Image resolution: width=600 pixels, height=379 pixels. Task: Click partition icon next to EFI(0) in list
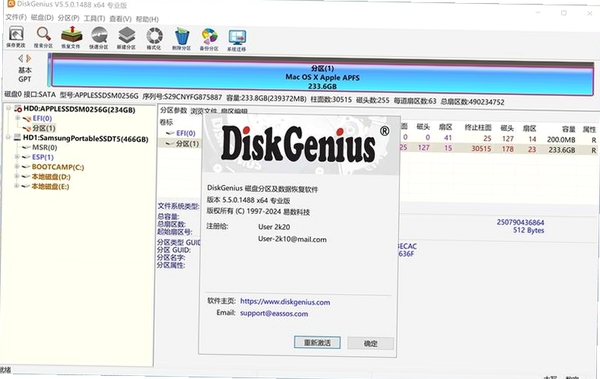(x=170, y=133)
